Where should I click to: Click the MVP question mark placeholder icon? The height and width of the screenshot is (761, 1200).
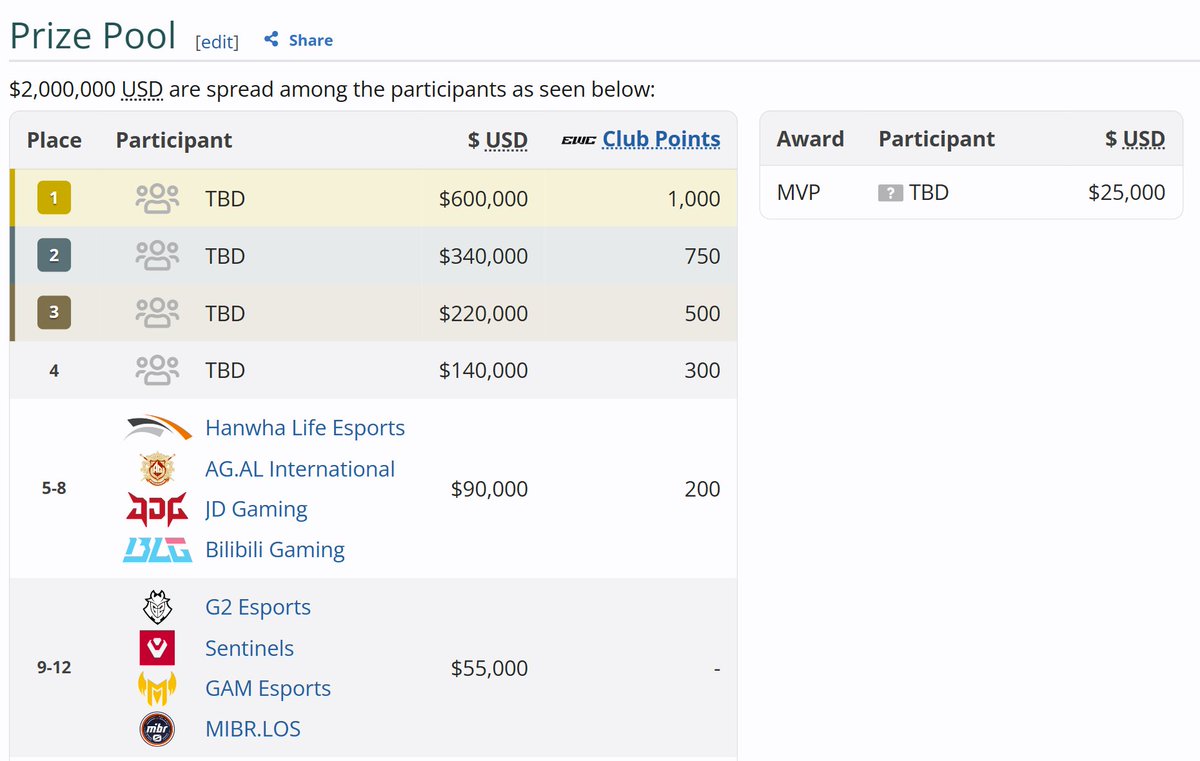point(890,193)
